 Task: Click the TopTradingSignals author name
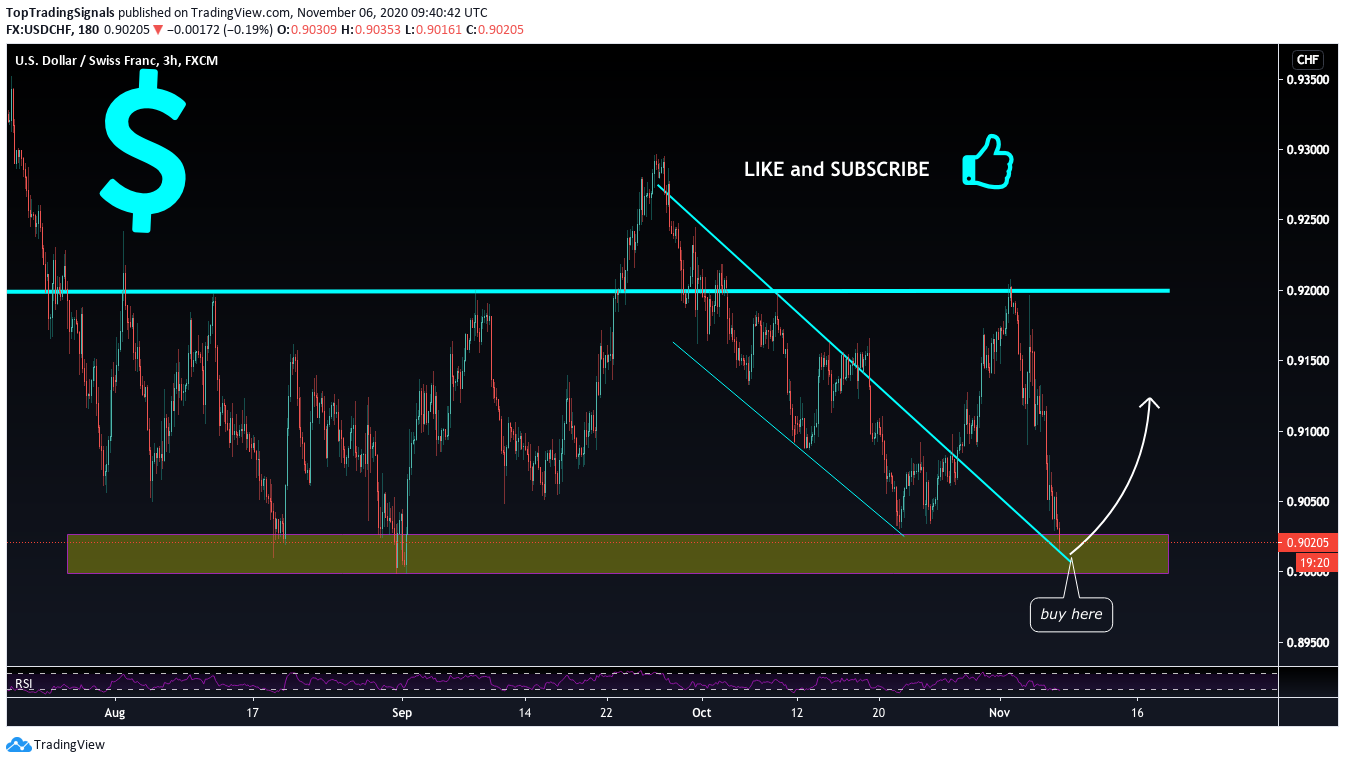(x=59, y=13)
